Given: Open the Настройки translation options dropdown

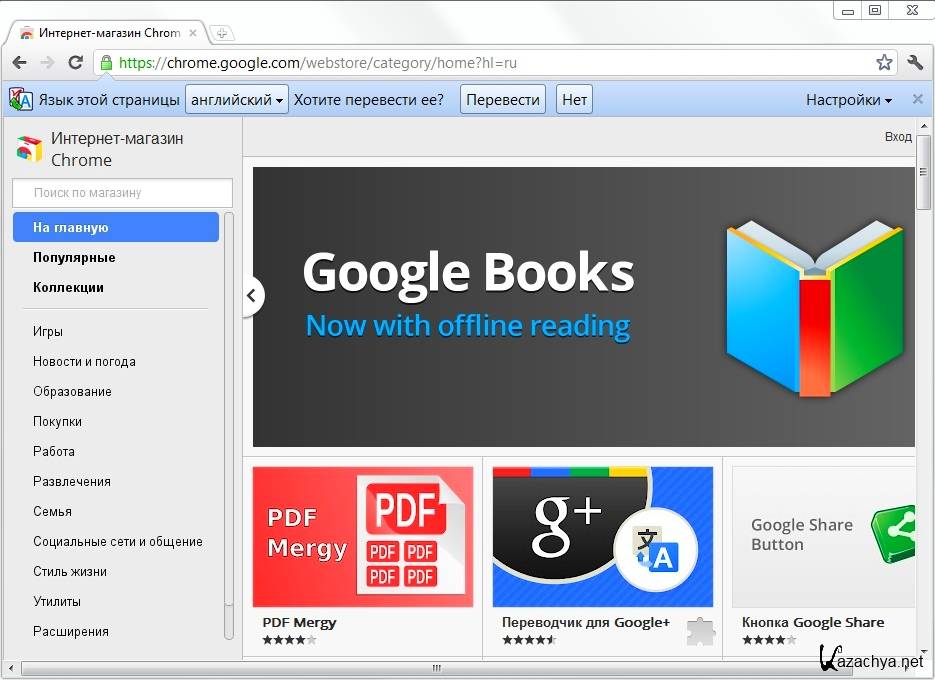Looking at the screenshot, I should [x=849, y=99].
